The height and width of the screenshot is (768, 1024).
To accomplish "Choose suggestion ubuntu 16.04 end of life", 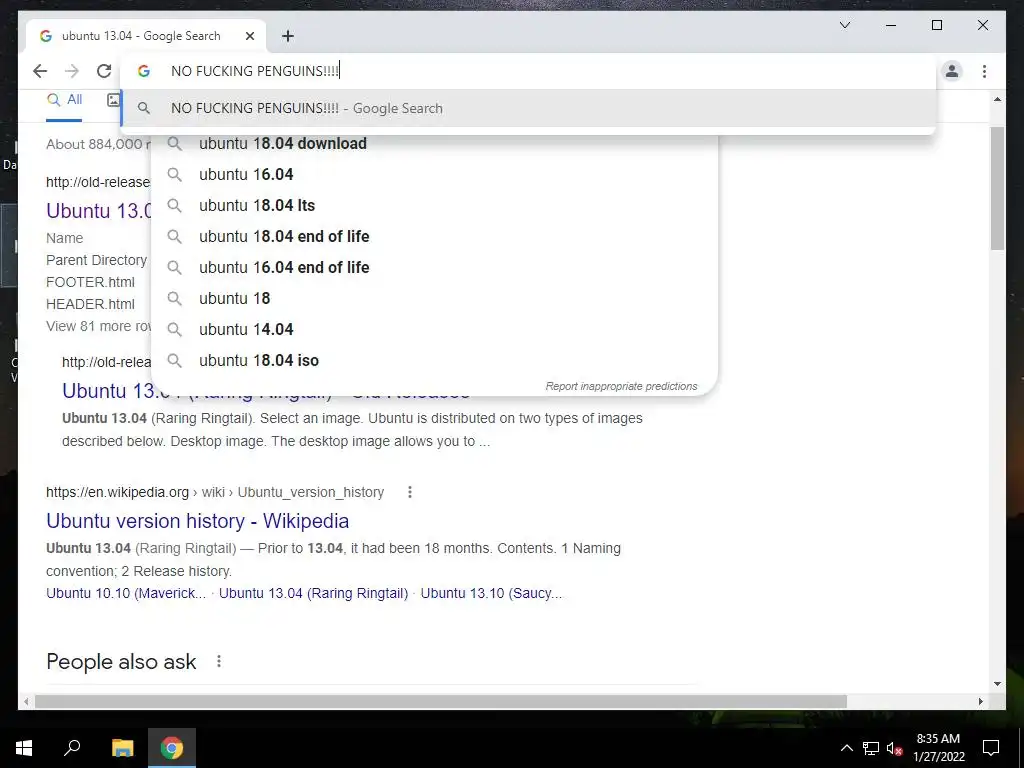I will pyautogui.click(x=434, y=268).
